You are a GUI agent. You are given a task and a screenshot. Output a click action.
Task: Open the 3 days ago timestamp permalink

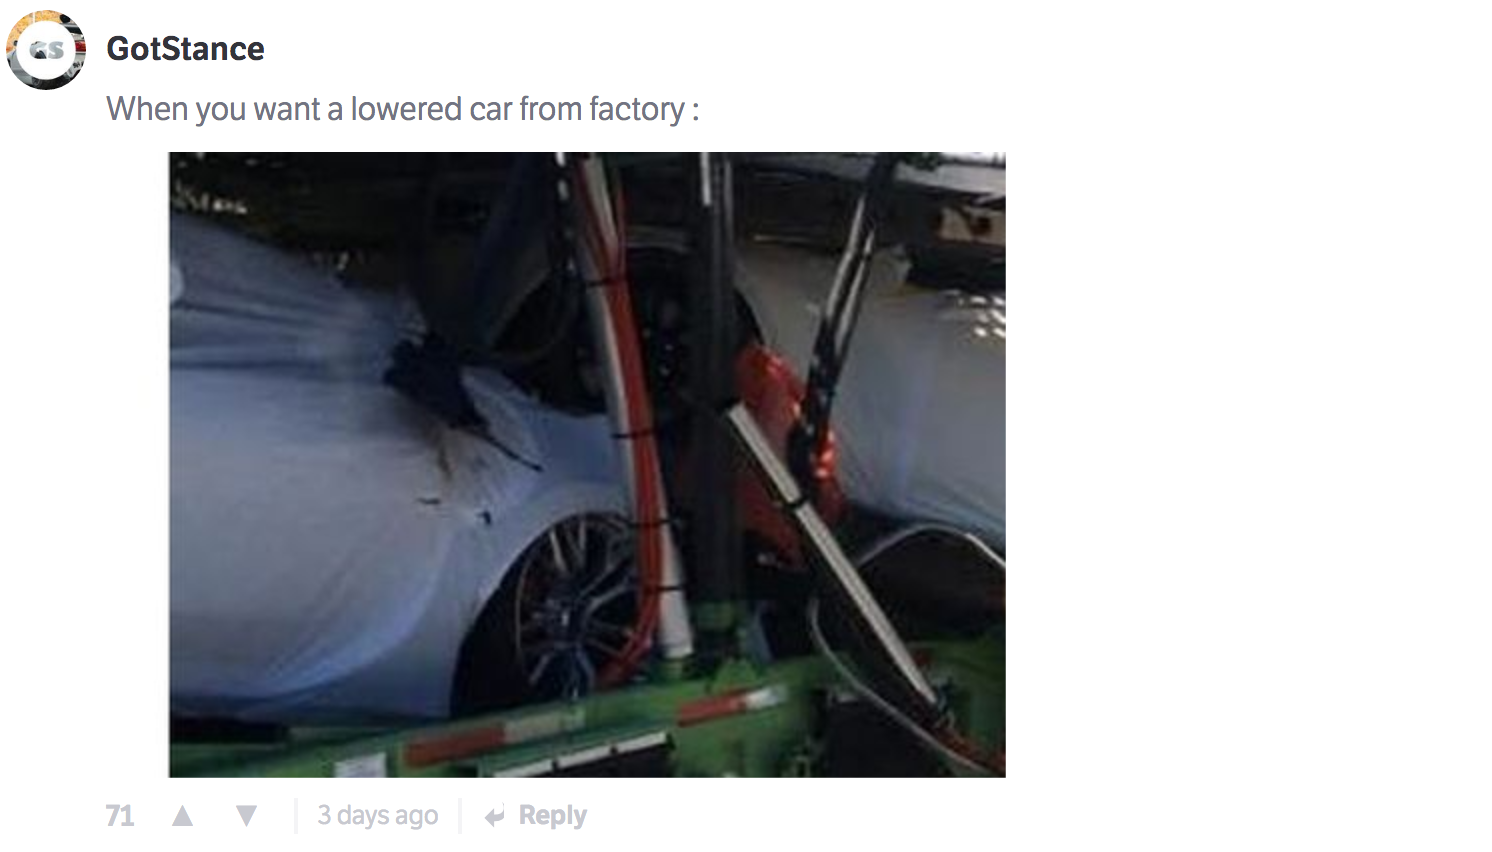(x=378, y=816)
